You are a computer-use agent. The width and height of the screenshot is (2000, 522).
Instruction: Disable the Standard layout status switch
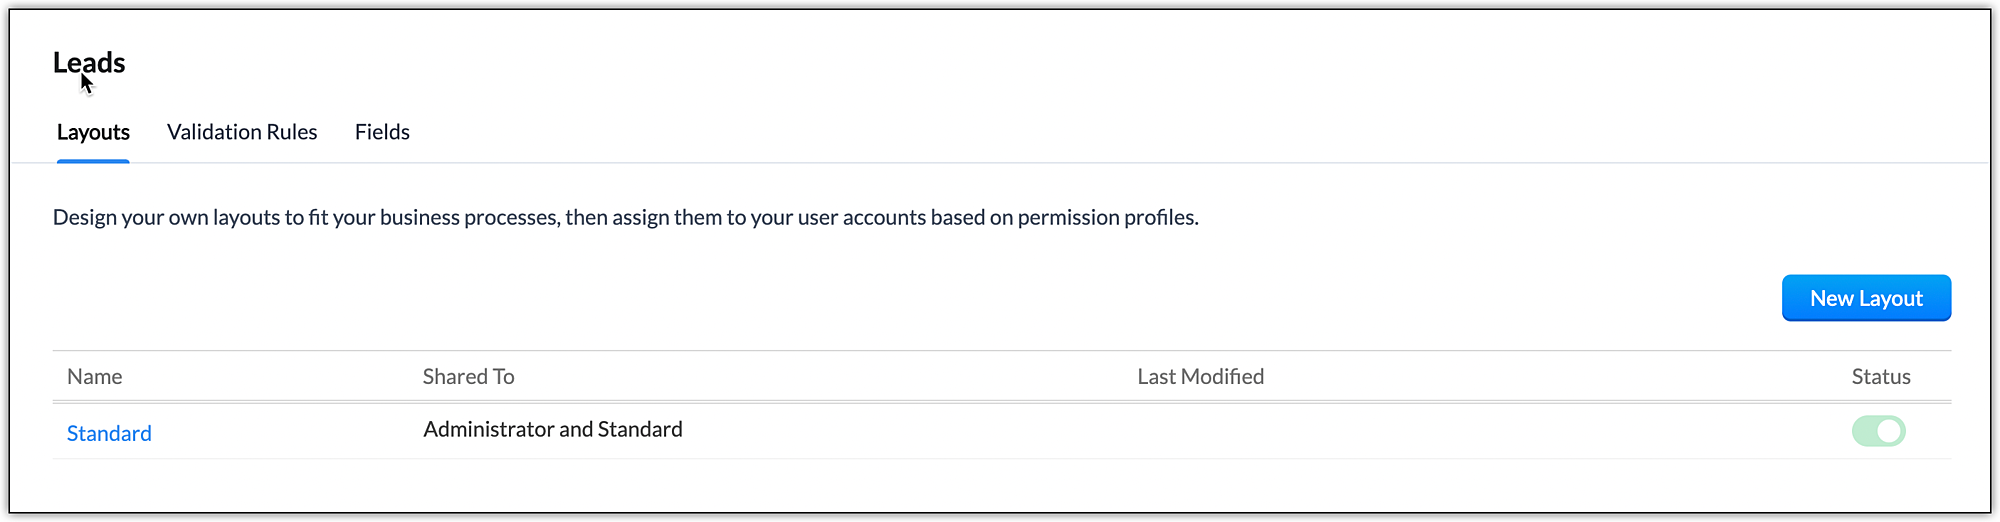1878,431
